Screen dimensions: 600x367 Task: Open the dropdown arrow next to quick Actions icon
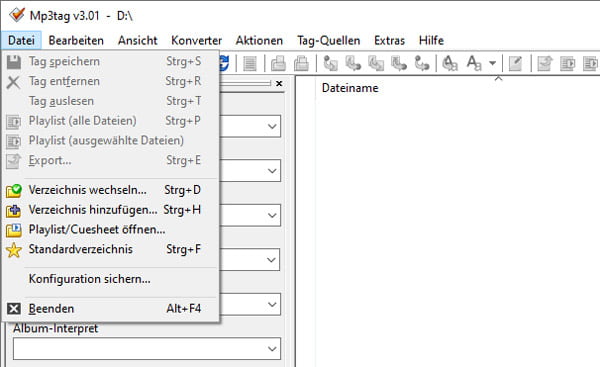[x=492, y=64]
